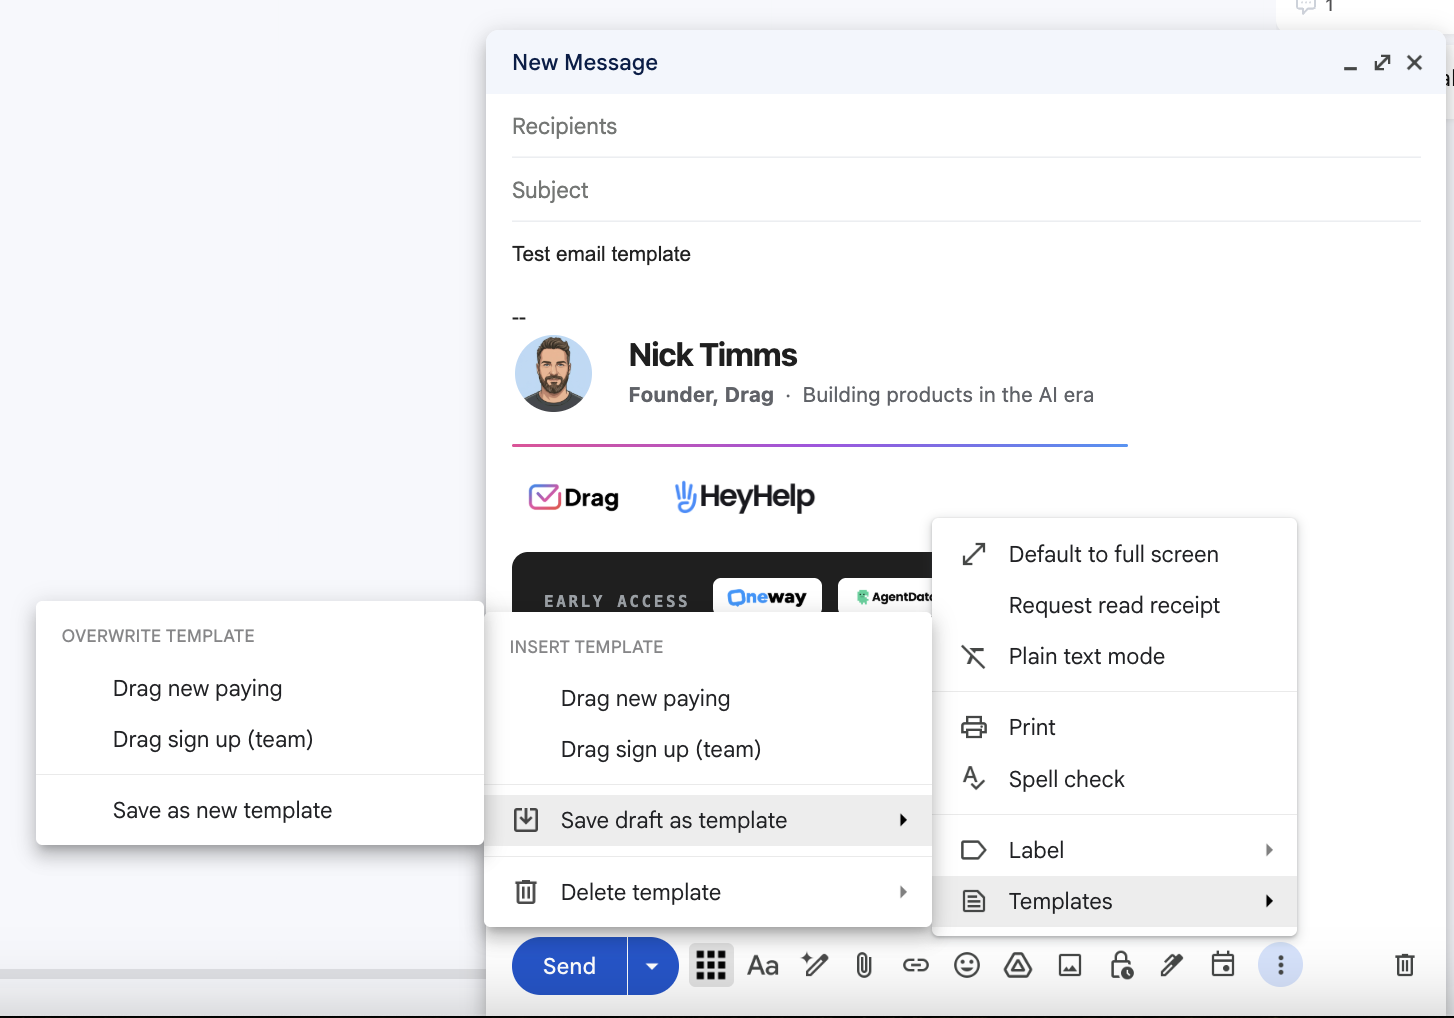The image size is (1454, 1018).
Task: Open the calendar scheduling icon in toolbar
Action: (1223, 964)
